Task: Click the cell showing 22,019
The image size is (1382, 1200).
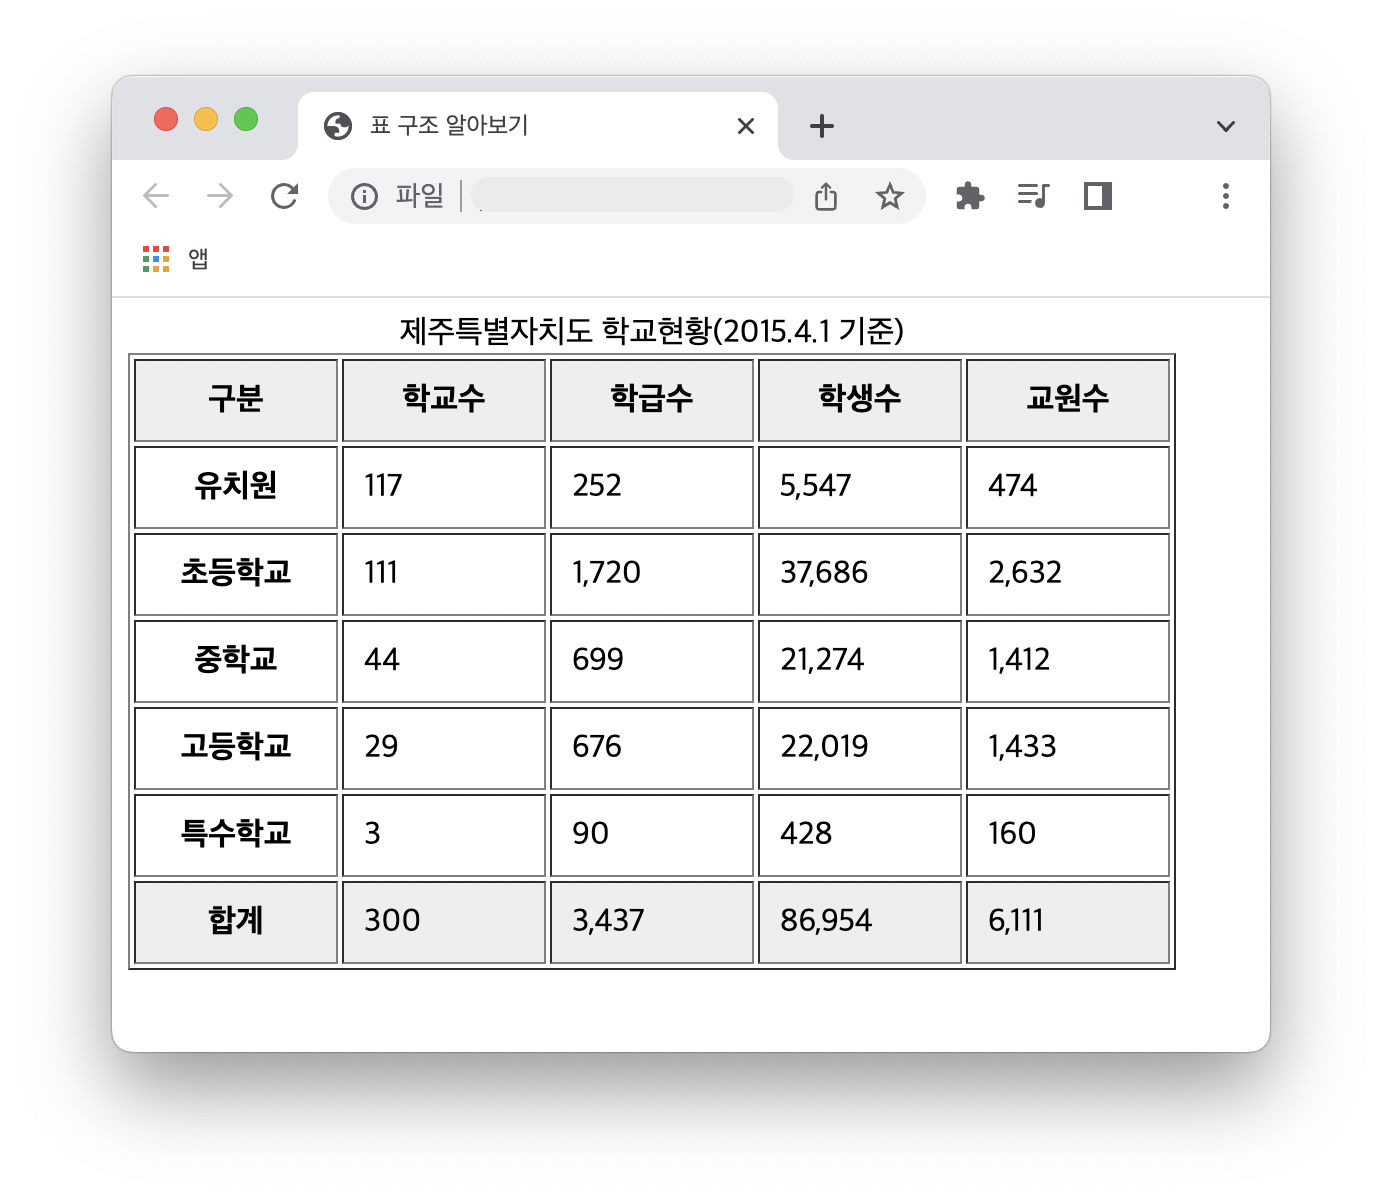Action: tap(860, 748)
